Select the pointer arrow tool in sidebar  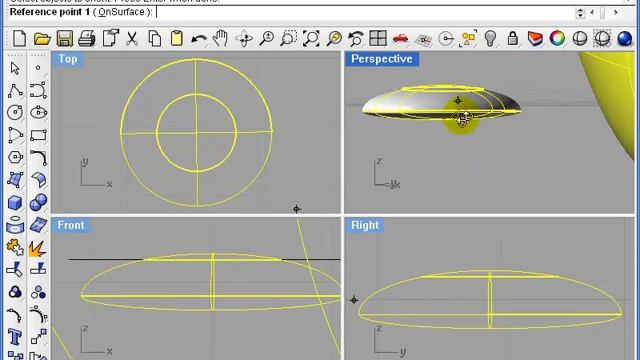coord(15,68)
